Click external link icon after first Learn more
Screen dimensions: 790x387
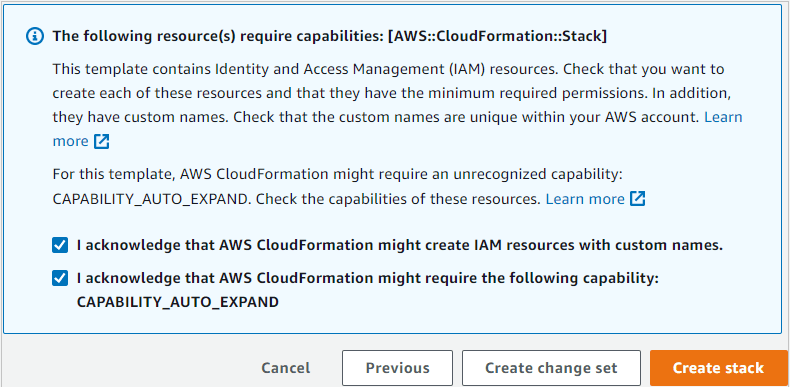pos(102,142)
